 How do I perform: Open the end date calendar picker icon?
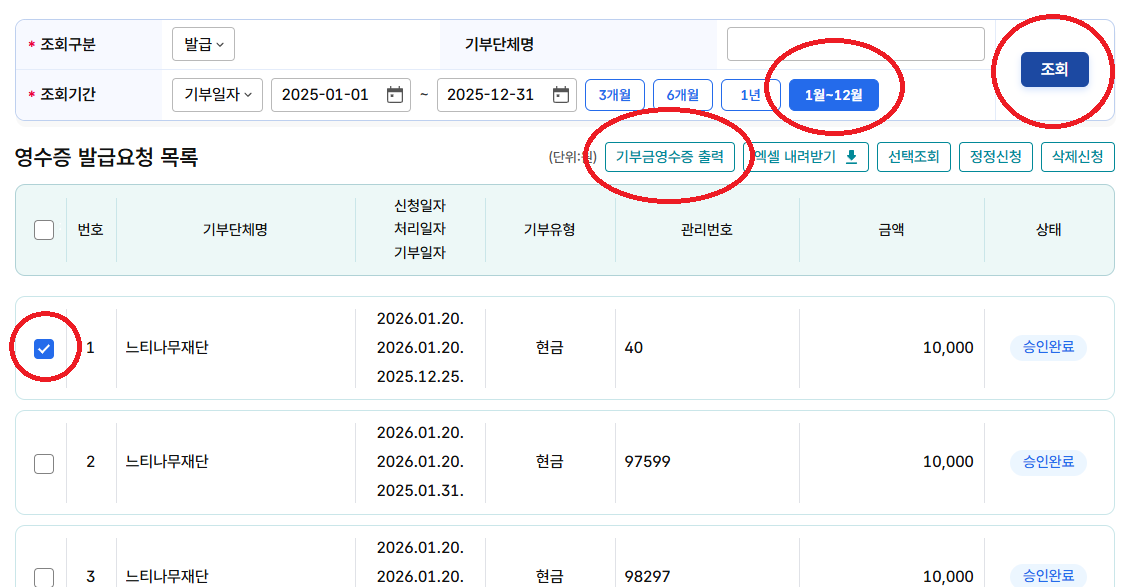click(561, 95)
